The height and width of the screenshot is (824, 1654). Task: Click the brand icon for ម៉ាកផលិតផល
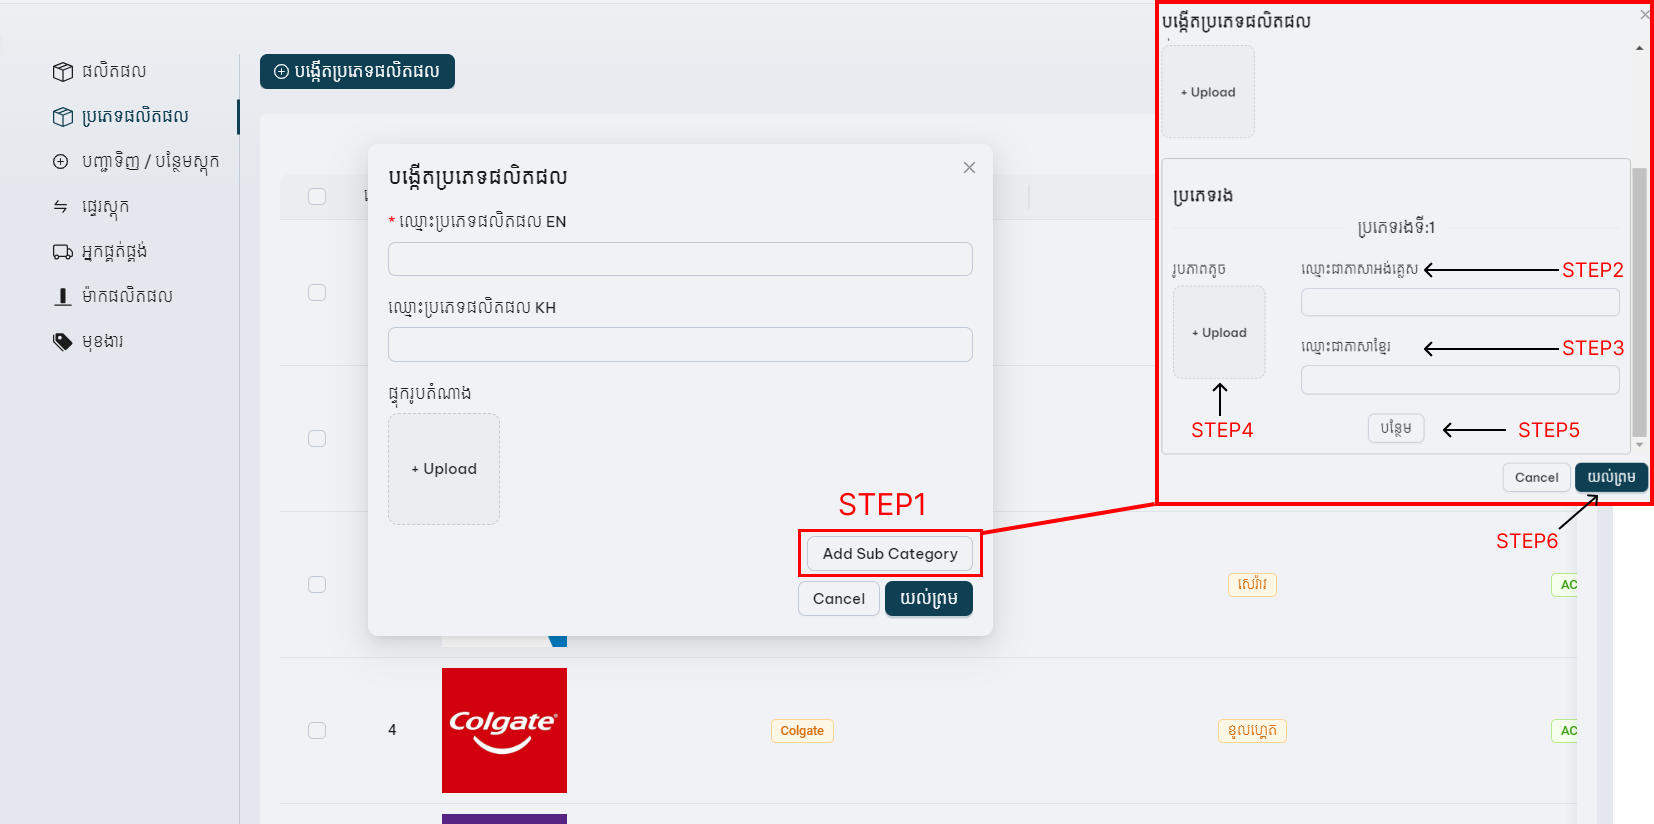pyautogui.click(x=63, y=297)
